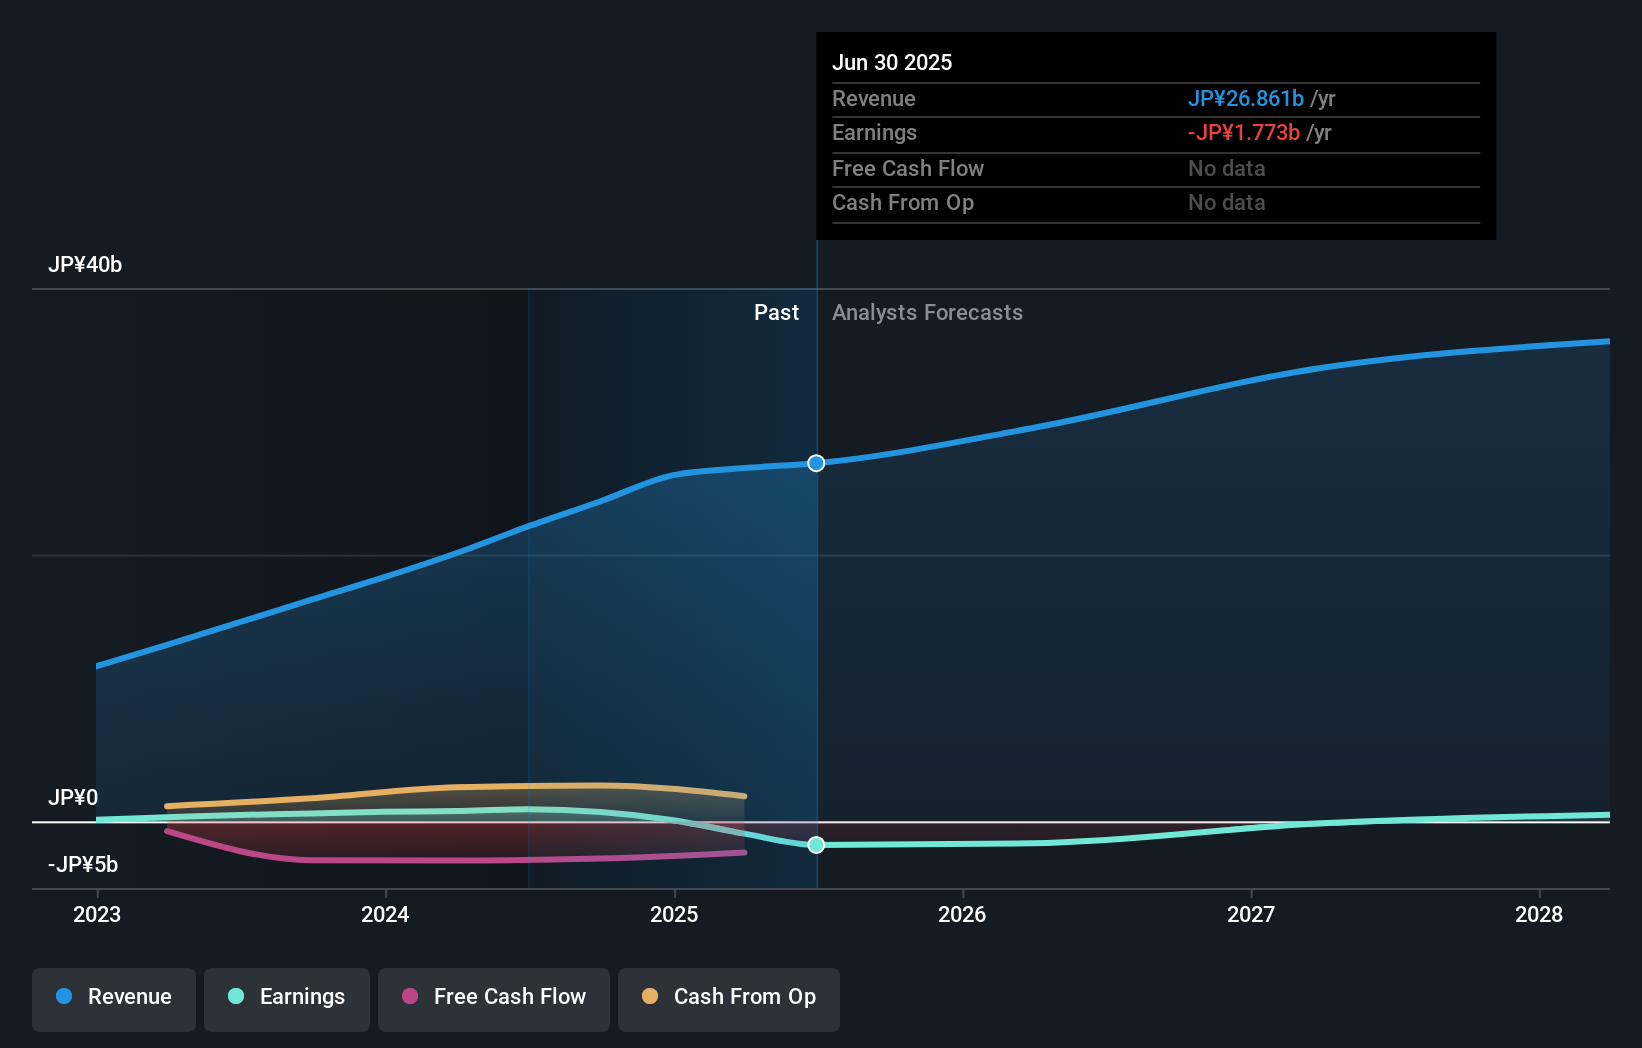The image size is (1642, 1048).
Task: Switch to the Analysts Forecasts section
Action: tap(928, 312)
